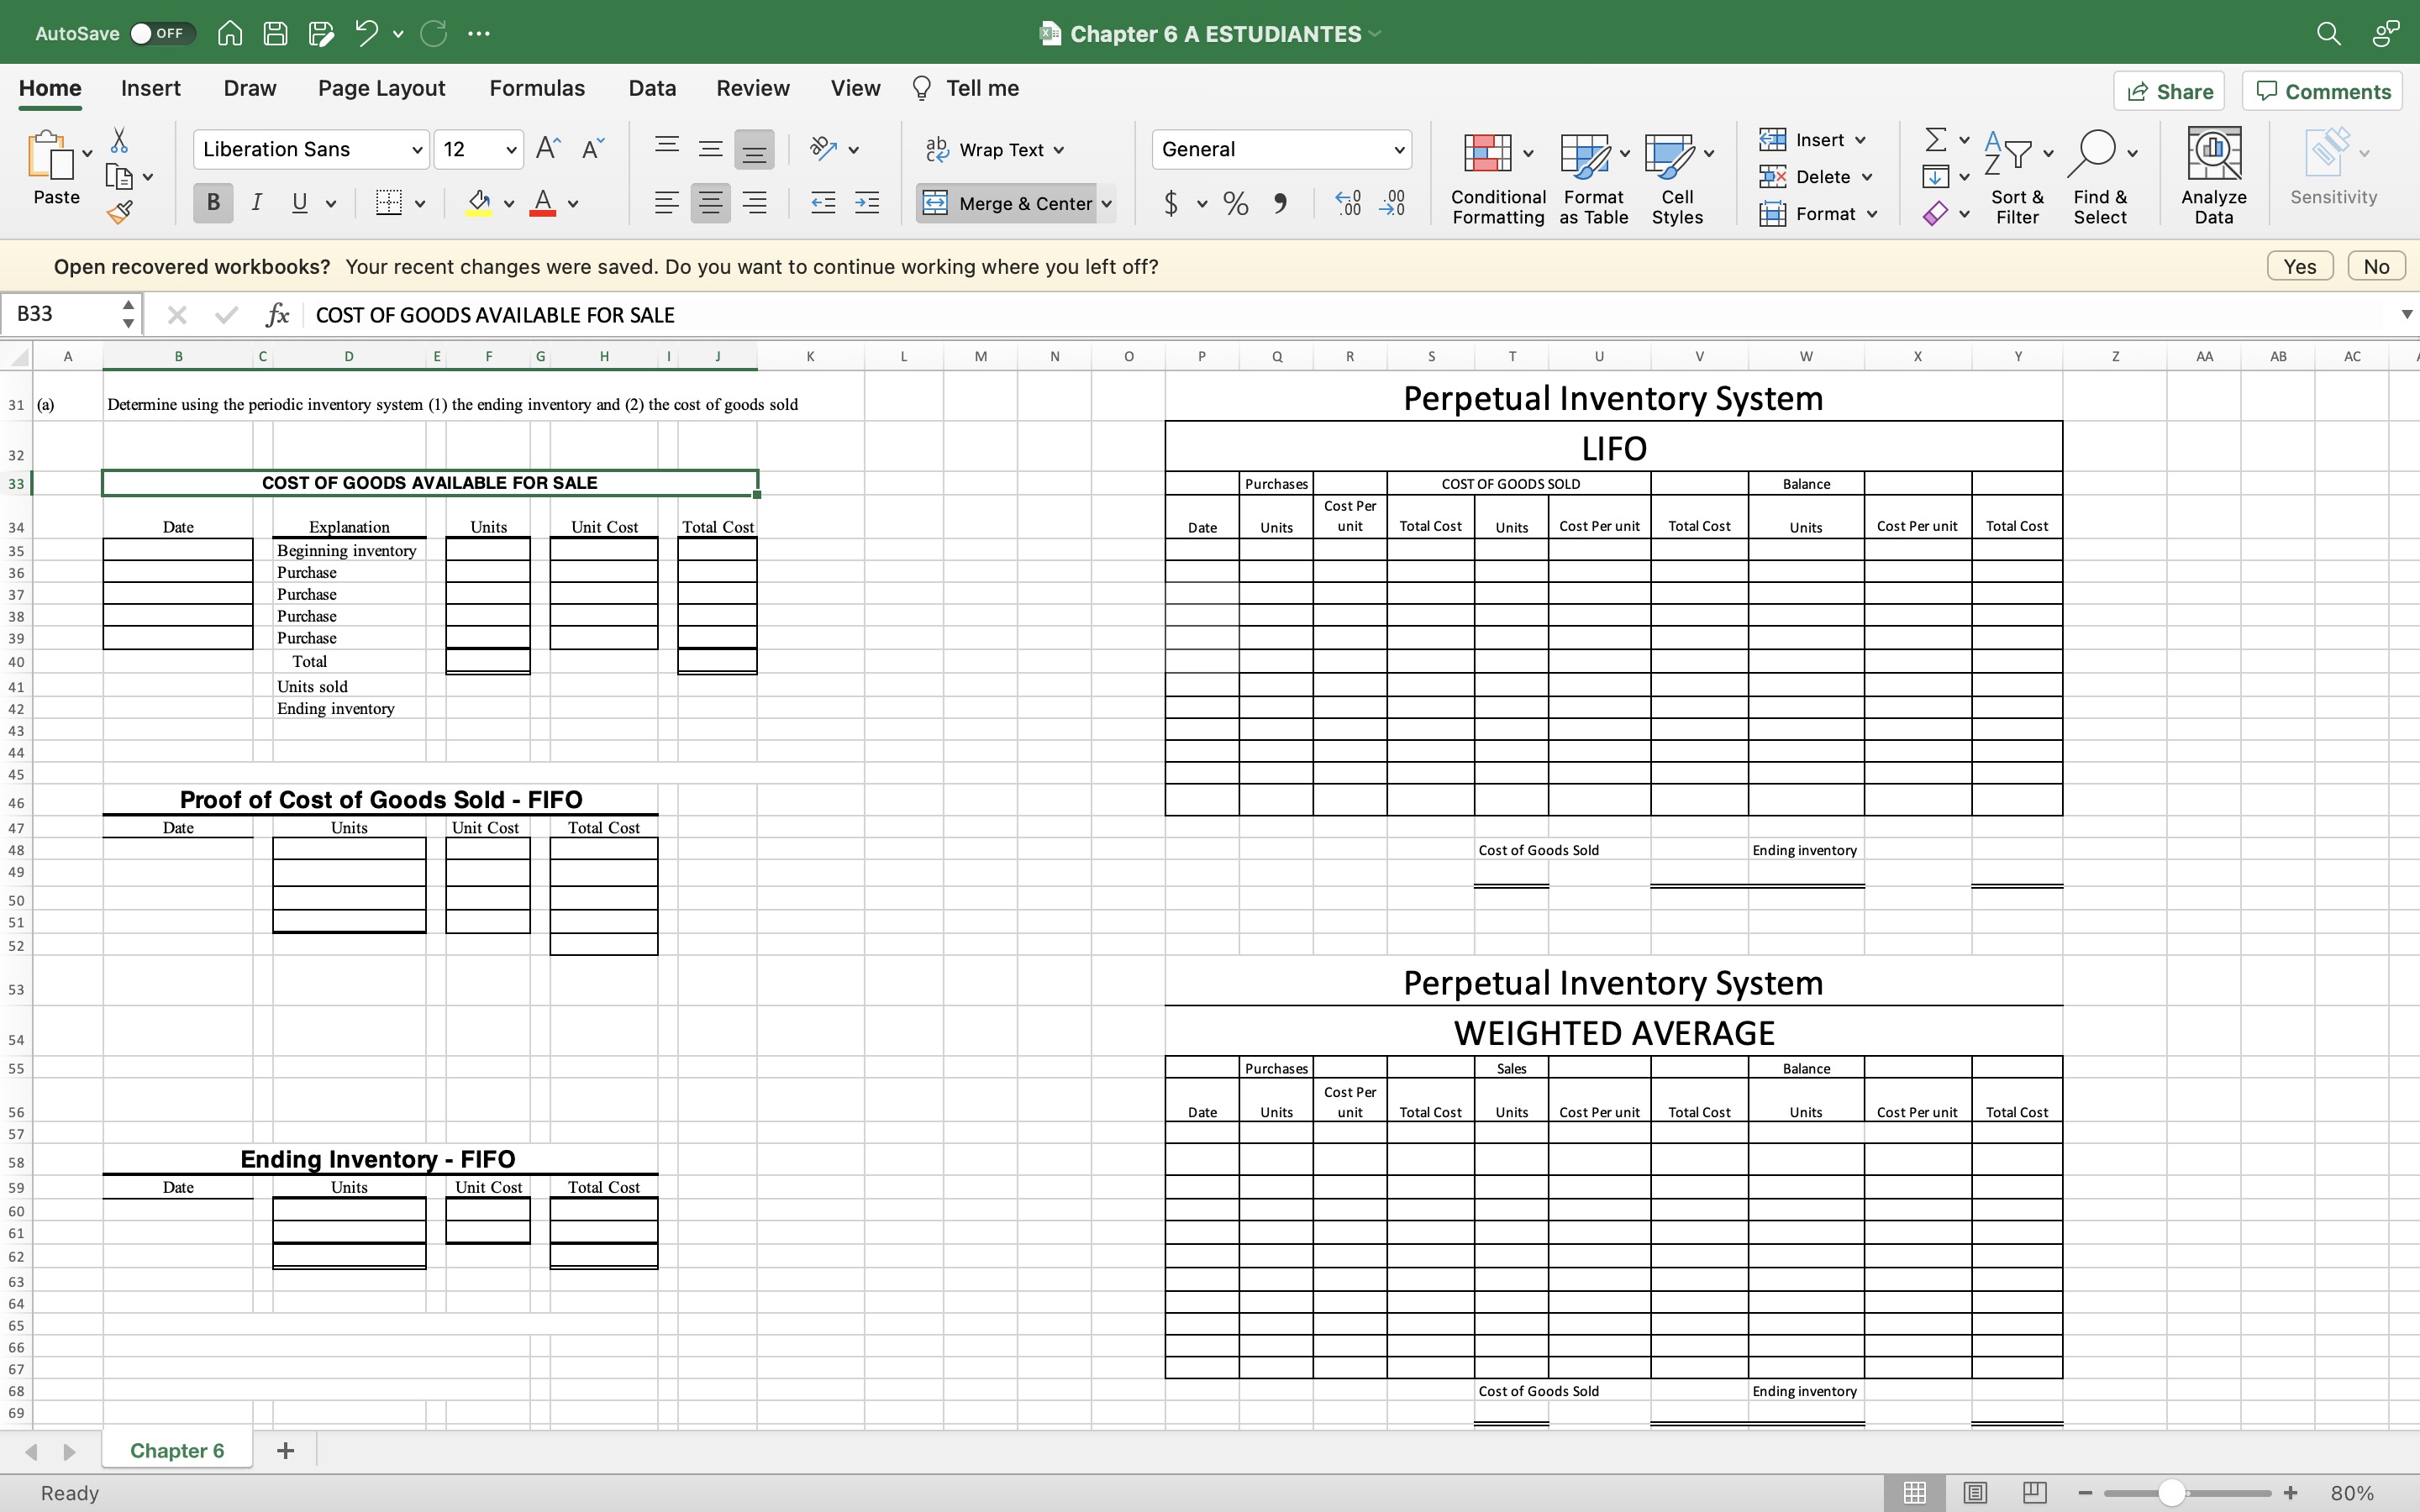Open the Analyze Data tool
Screen dimensions: 2420x1512
[x=2213, y=176]
